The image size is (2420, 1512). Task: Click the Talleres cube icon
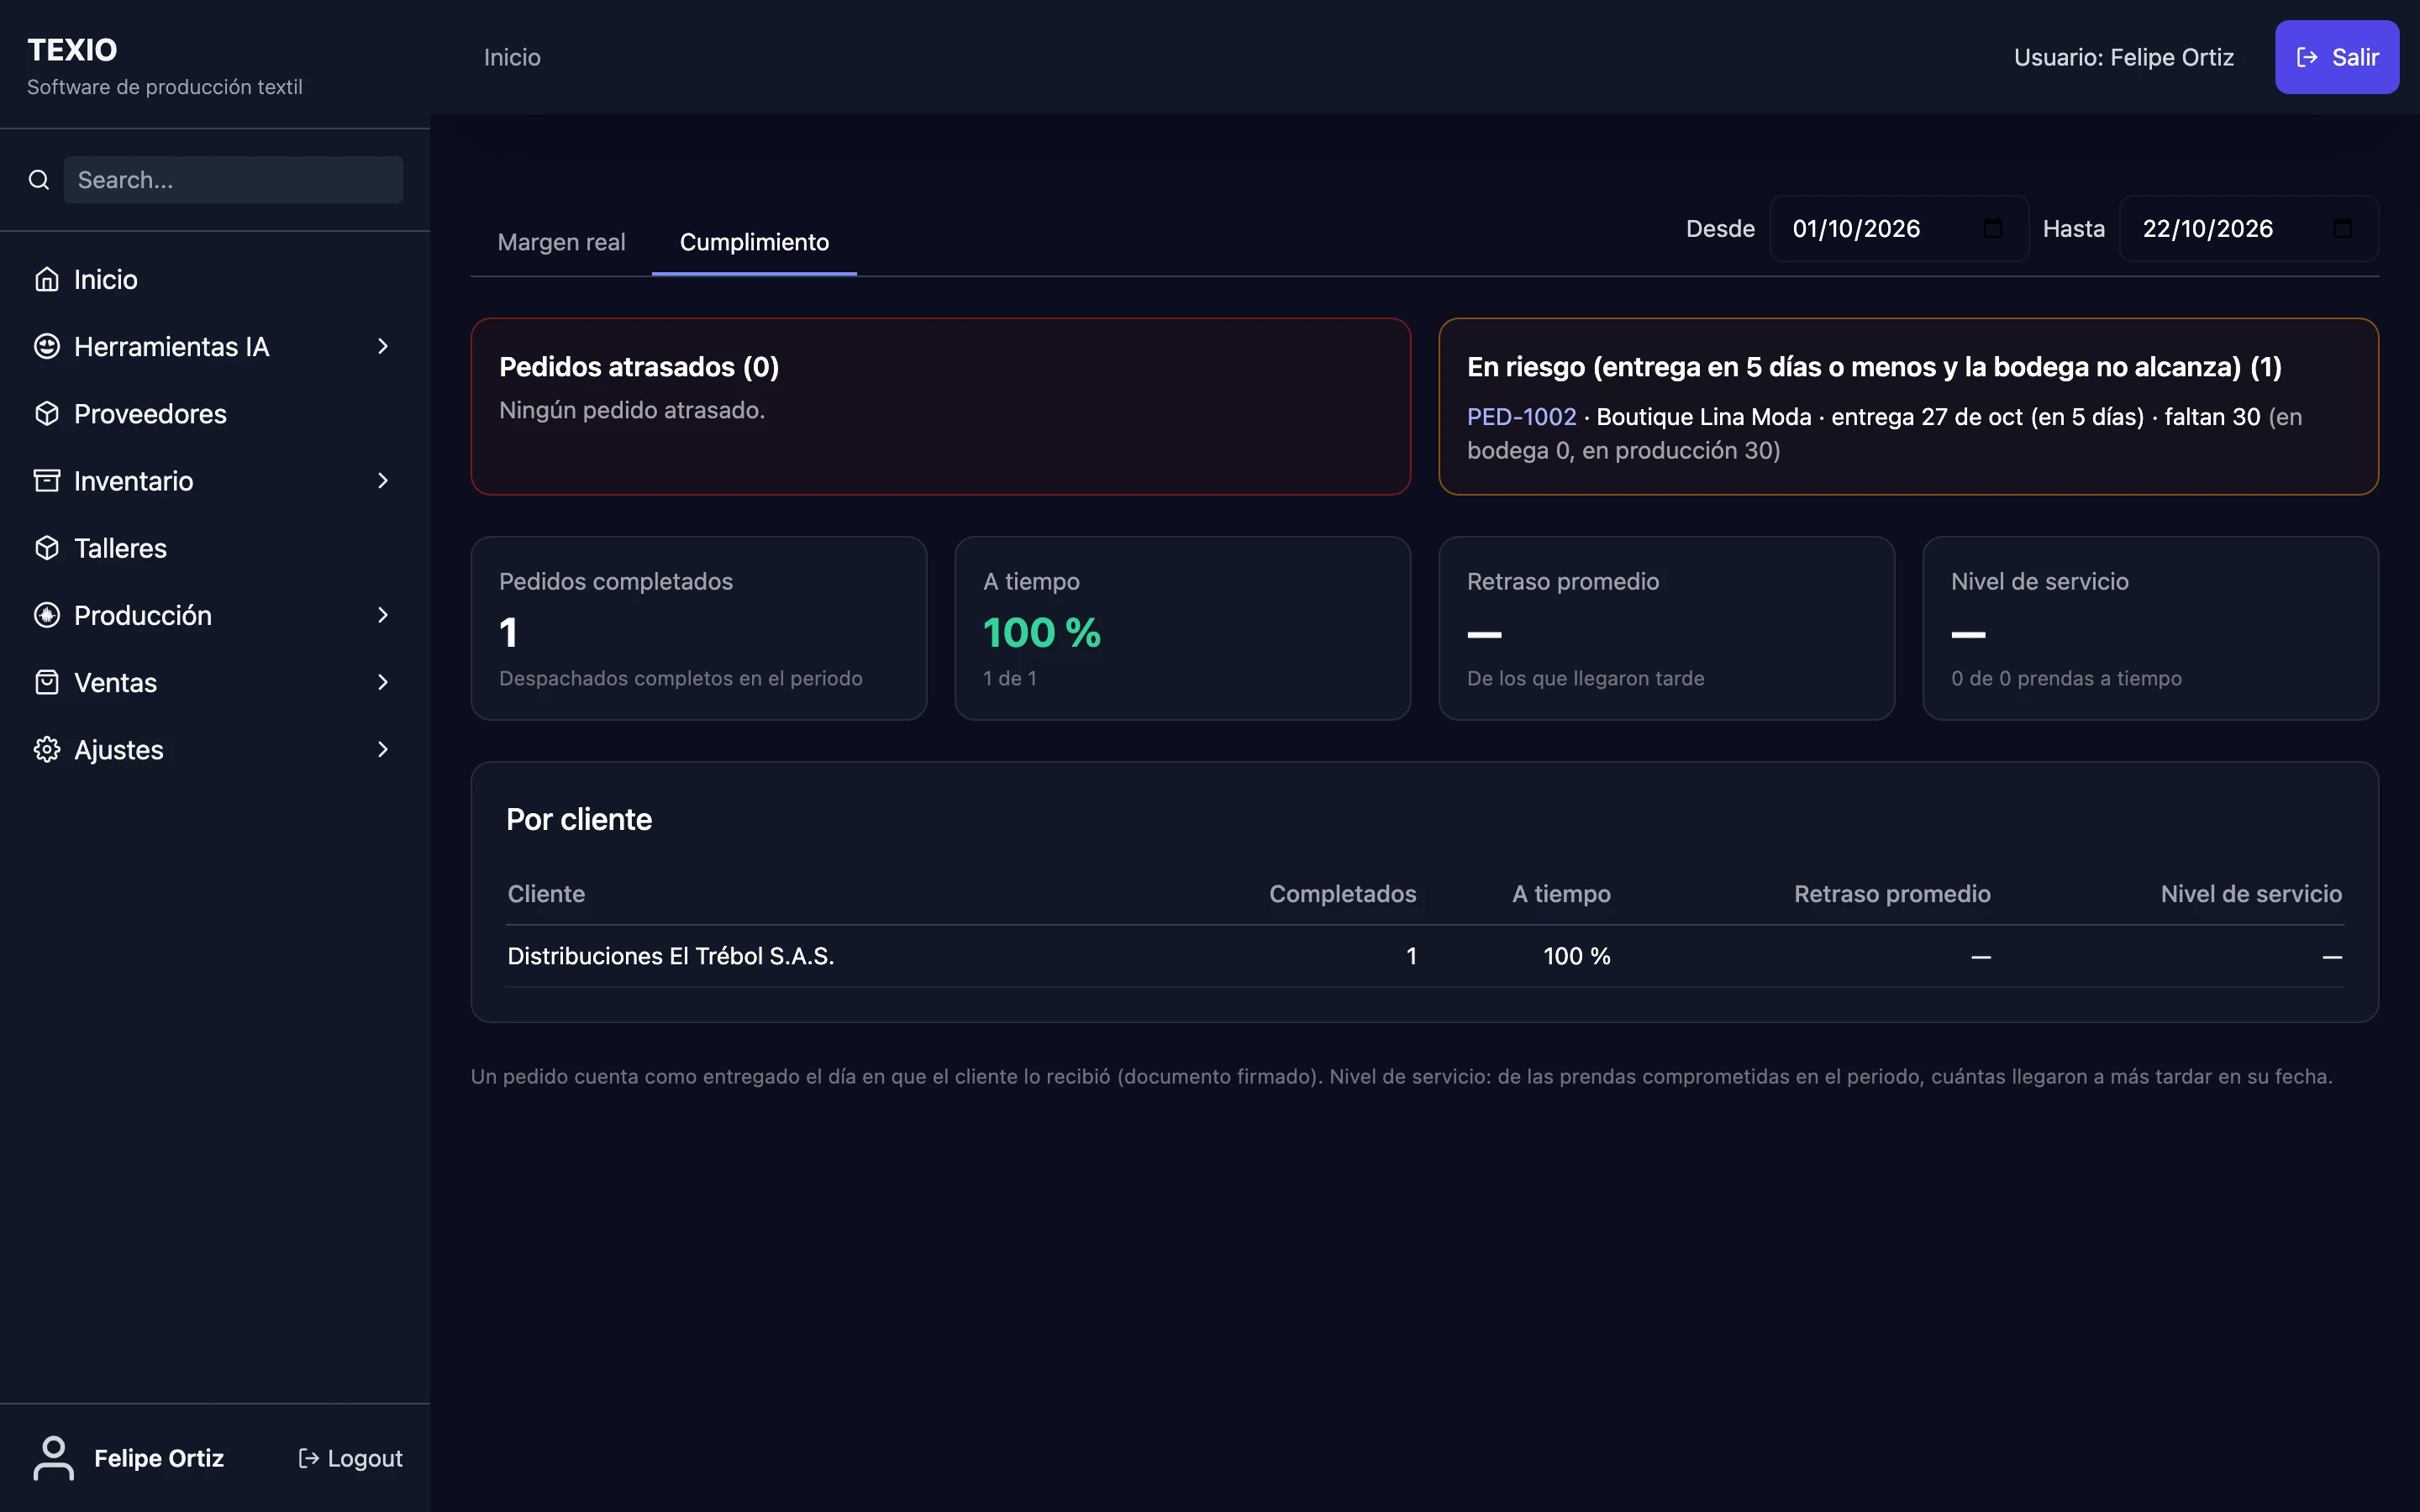(47, 548)
